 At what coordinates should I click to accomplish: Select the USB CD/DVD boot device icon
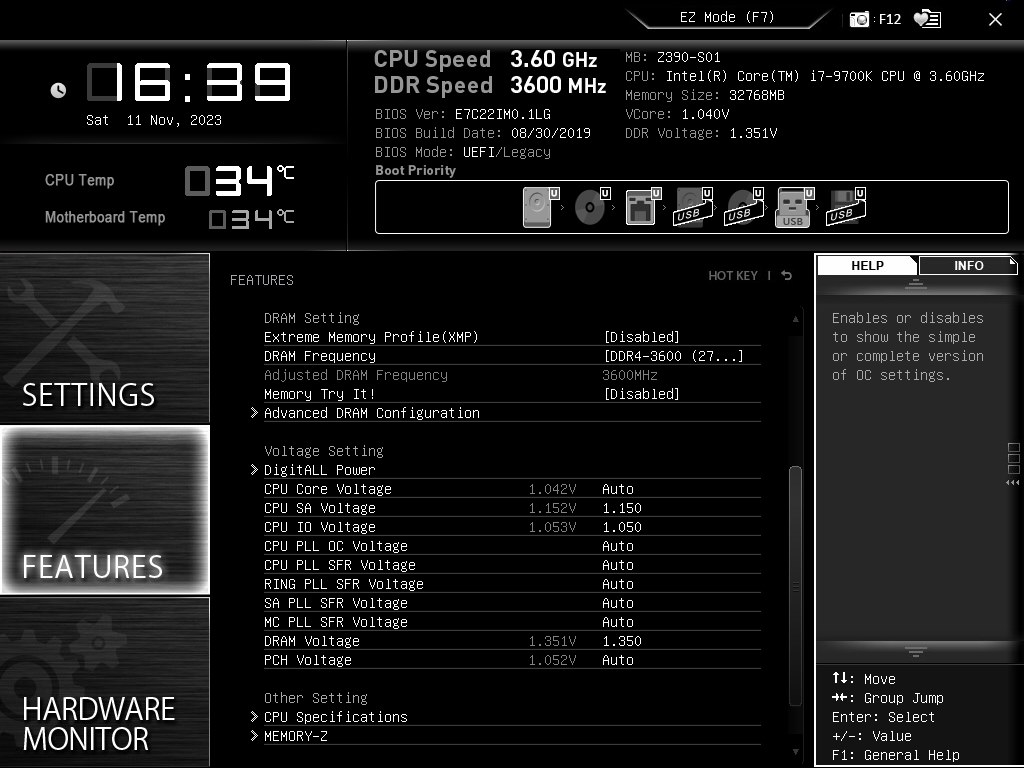(x=744, y=207)
